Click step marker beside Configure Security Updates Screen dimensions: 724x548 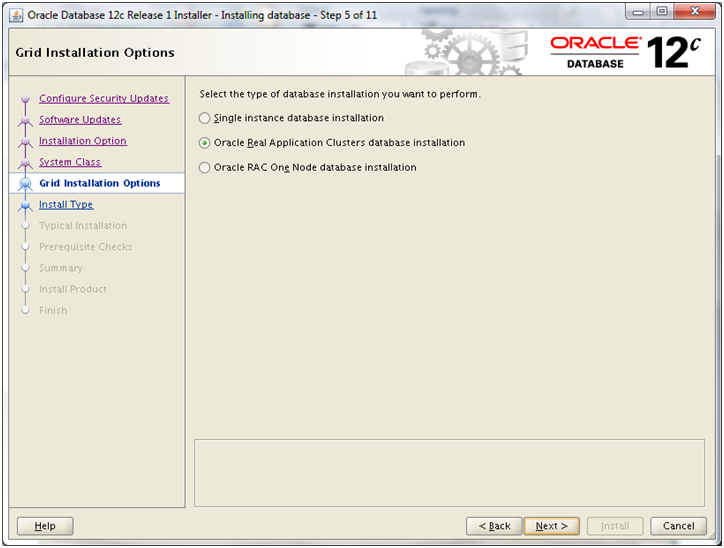point(25,99)
